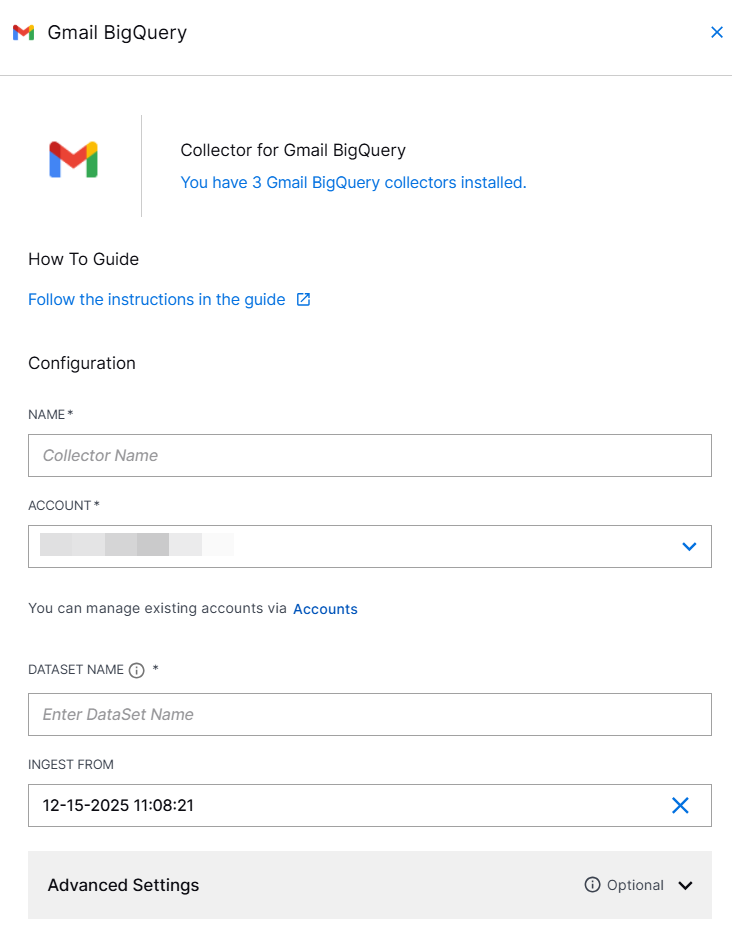Click the Enter DataSet Name field
732x943 pixels.
pyautogui.click(x=370, y=714)
